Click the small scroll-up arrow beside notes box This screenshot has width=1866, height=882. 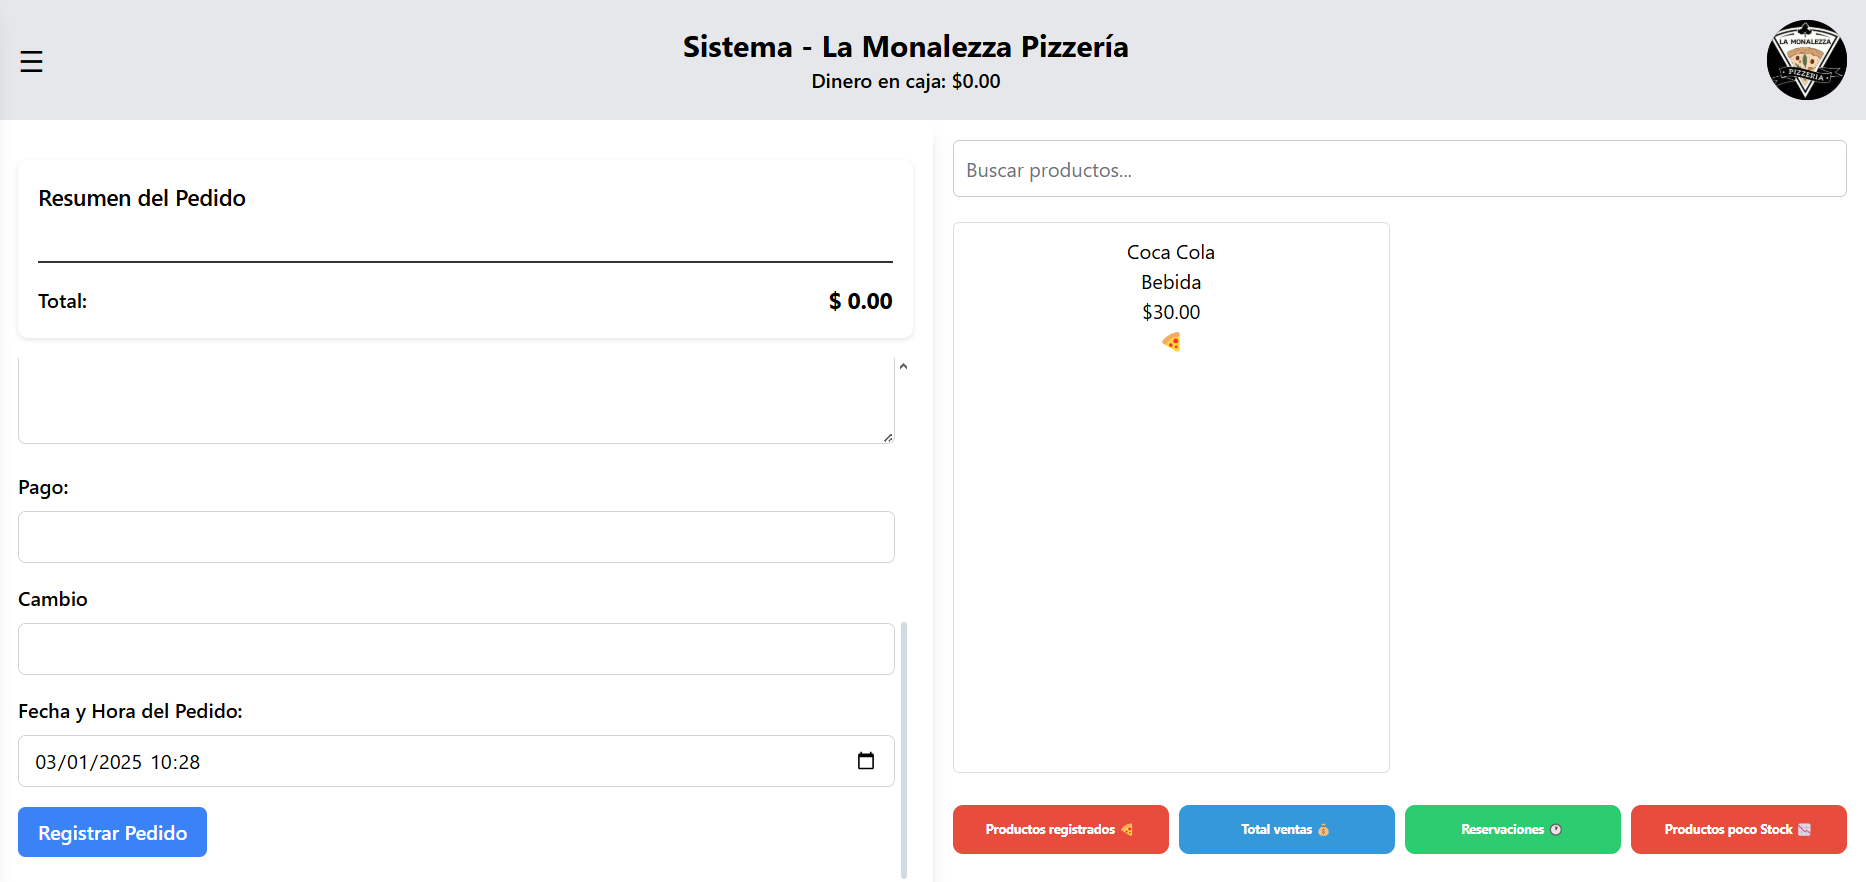coord(903,367)
